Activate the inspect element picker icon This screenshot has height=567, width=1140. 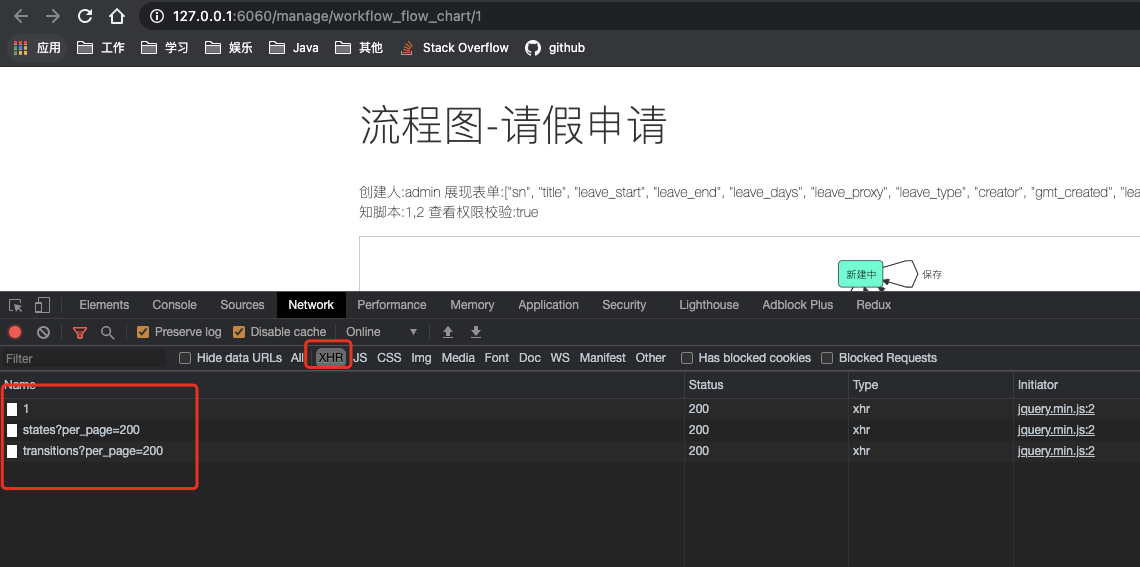[x=16, y=305]
